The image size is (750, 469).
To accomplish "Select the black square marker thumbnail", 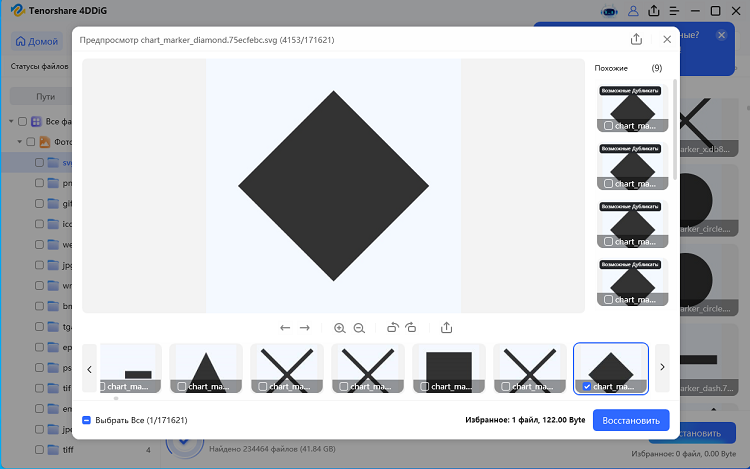I will 449,368.
